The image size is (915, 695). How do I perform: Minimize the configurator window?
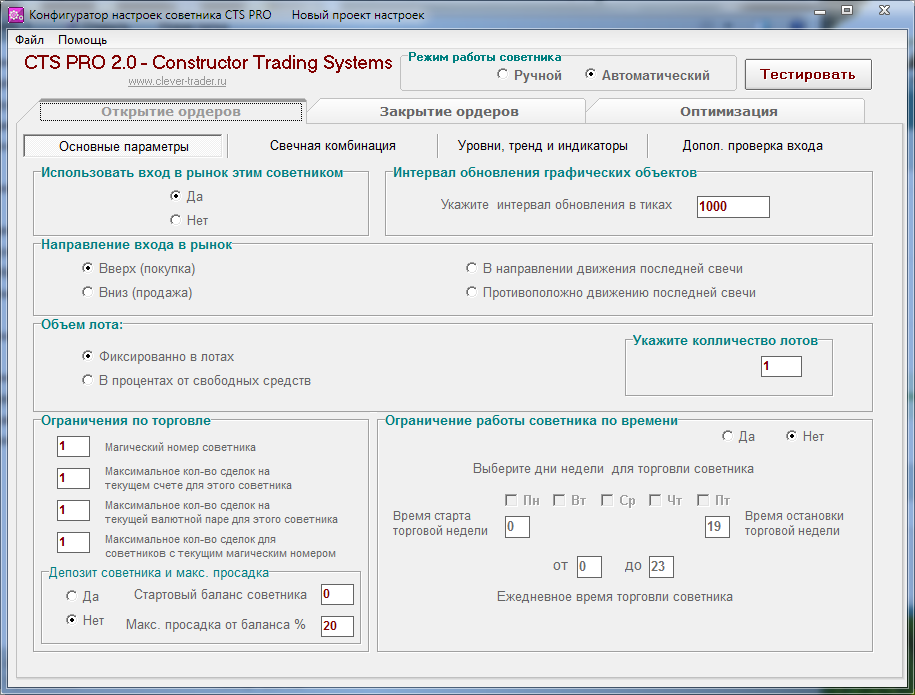coord(820,11)
